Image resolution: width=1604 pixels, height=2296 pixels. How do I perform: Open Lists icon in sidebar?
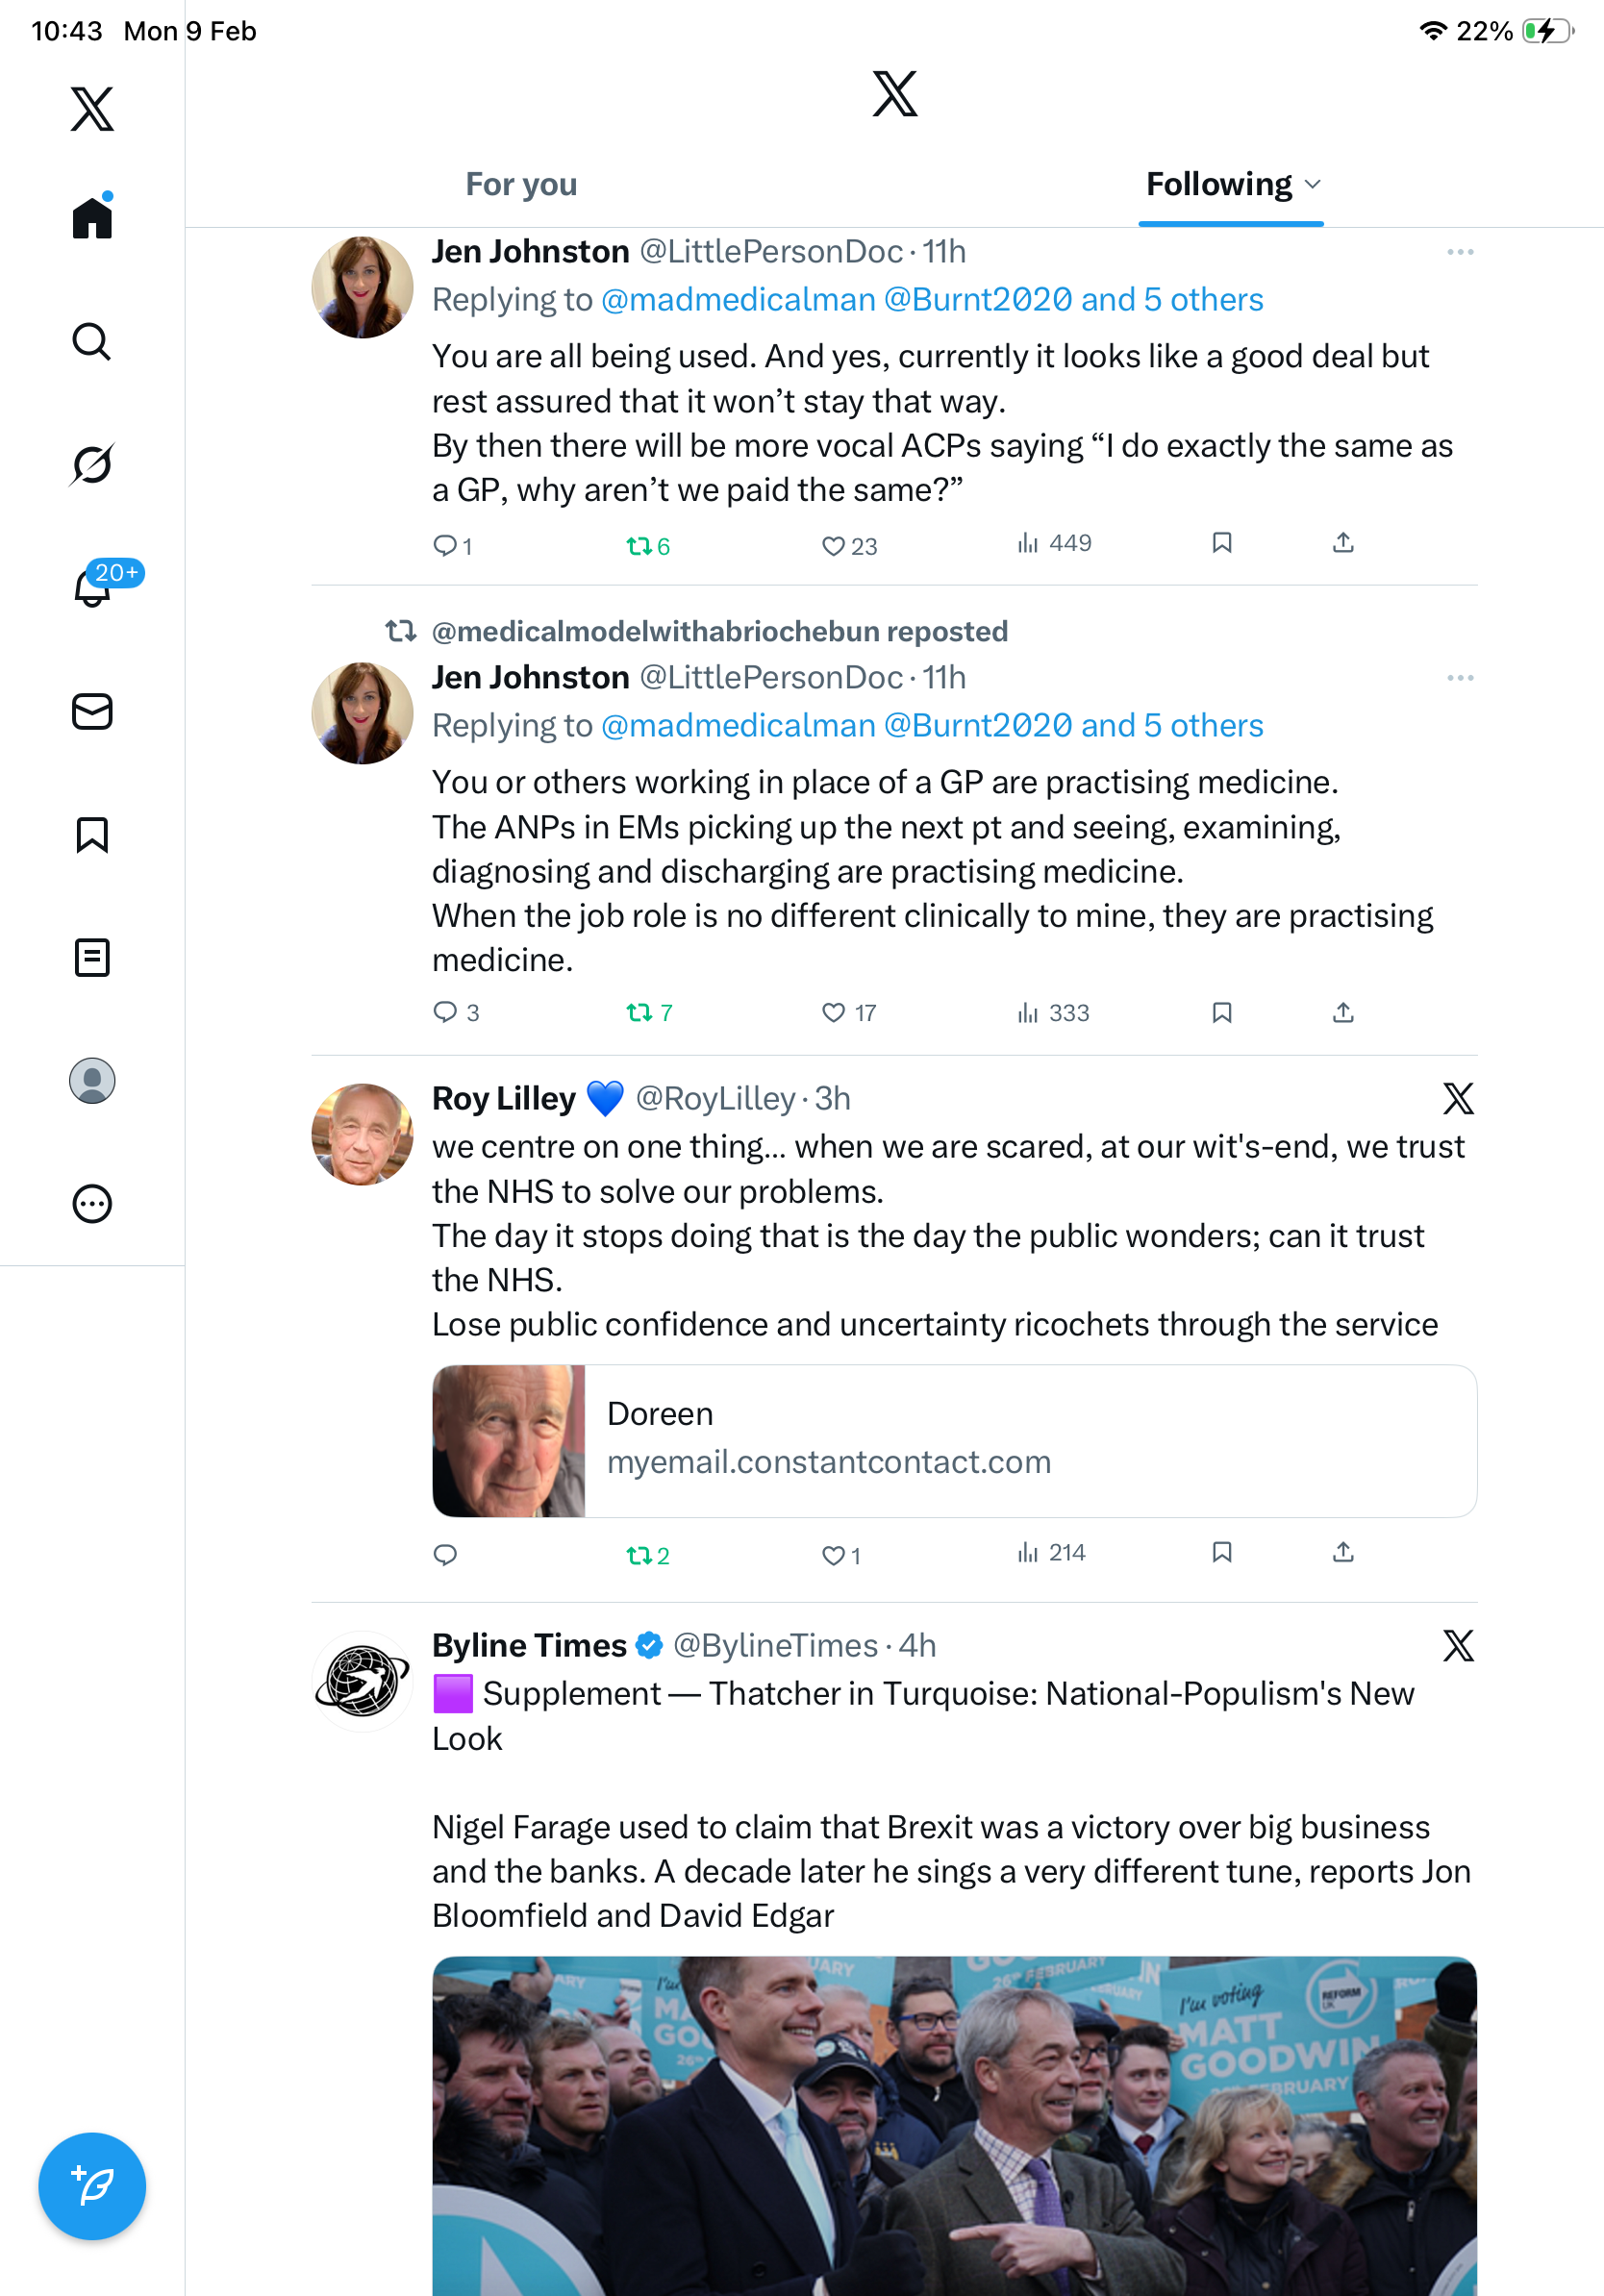92,957
